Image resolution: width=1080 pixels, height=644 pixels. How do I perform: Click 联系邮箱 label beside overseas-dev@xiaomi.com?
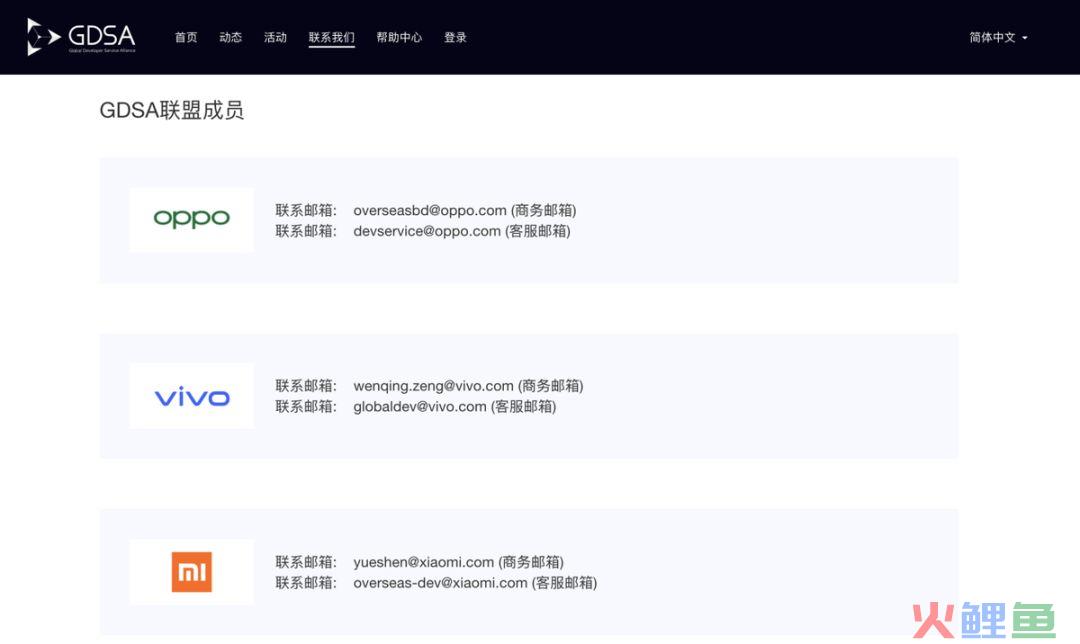[x=306, y=583]
